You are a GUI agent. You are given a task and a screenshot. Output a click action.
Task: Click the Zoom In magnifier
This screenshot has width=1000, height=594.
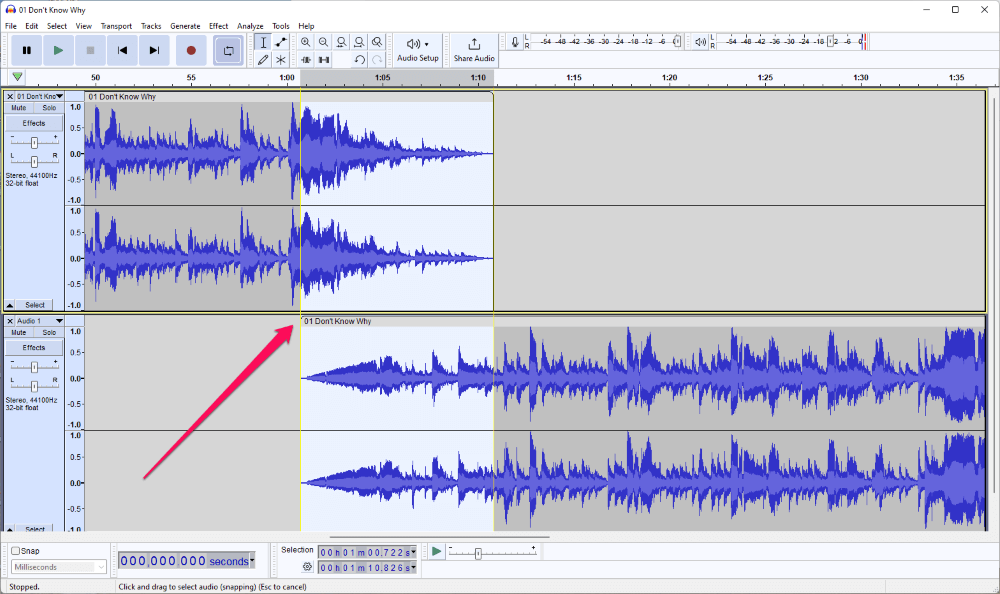305,42
